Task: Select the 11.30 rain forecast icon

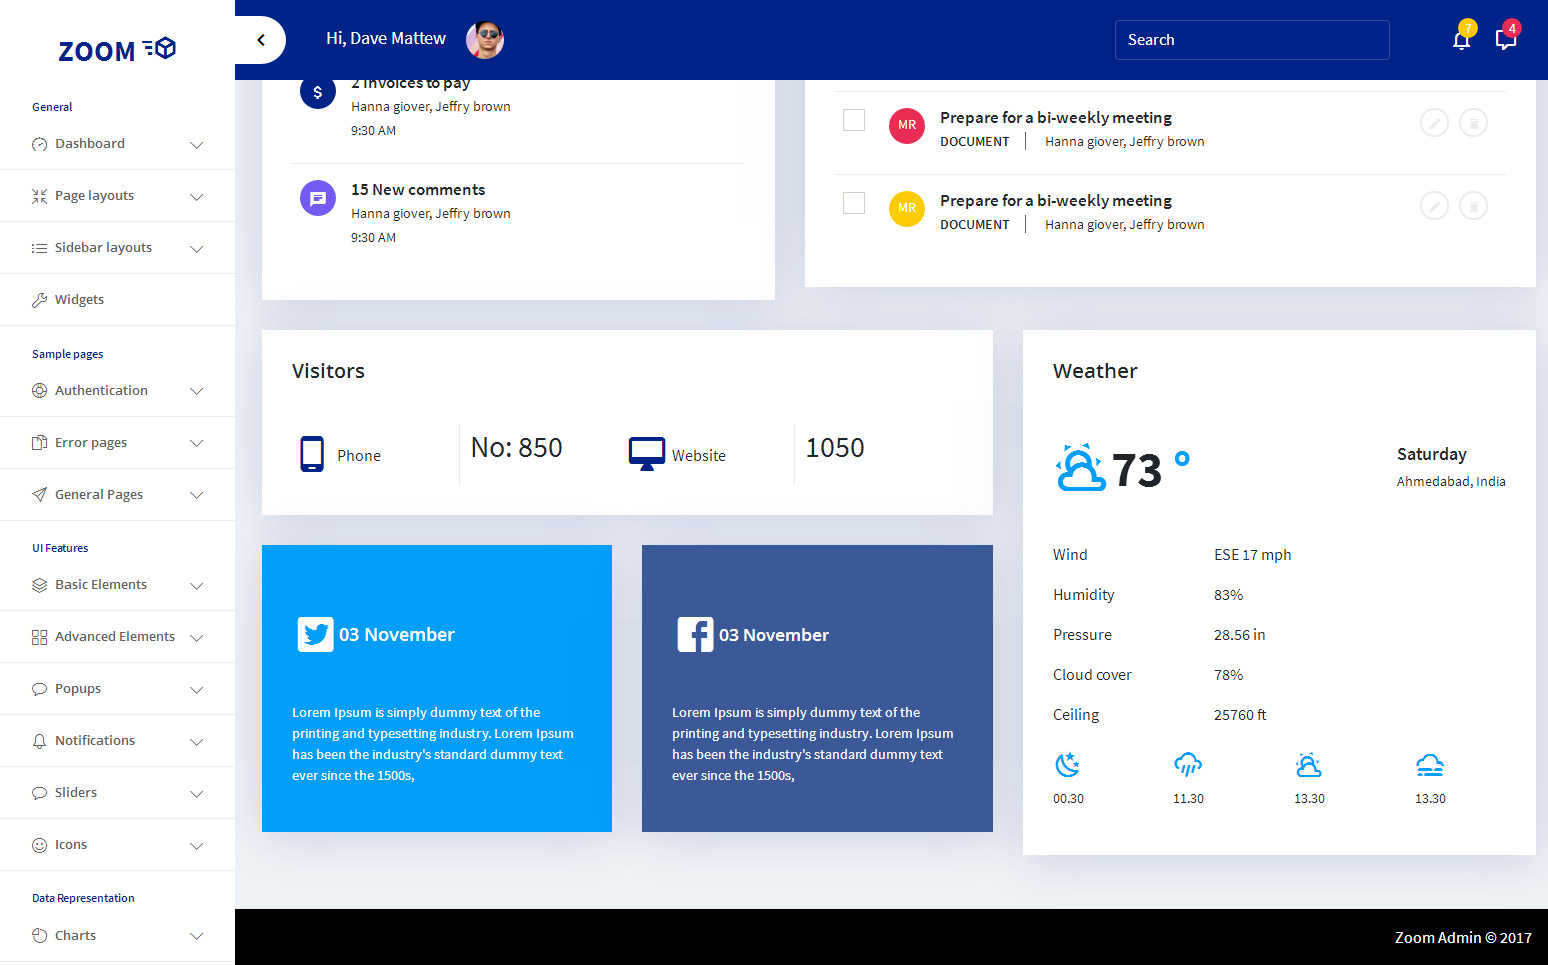Action: pos(1188,766)
